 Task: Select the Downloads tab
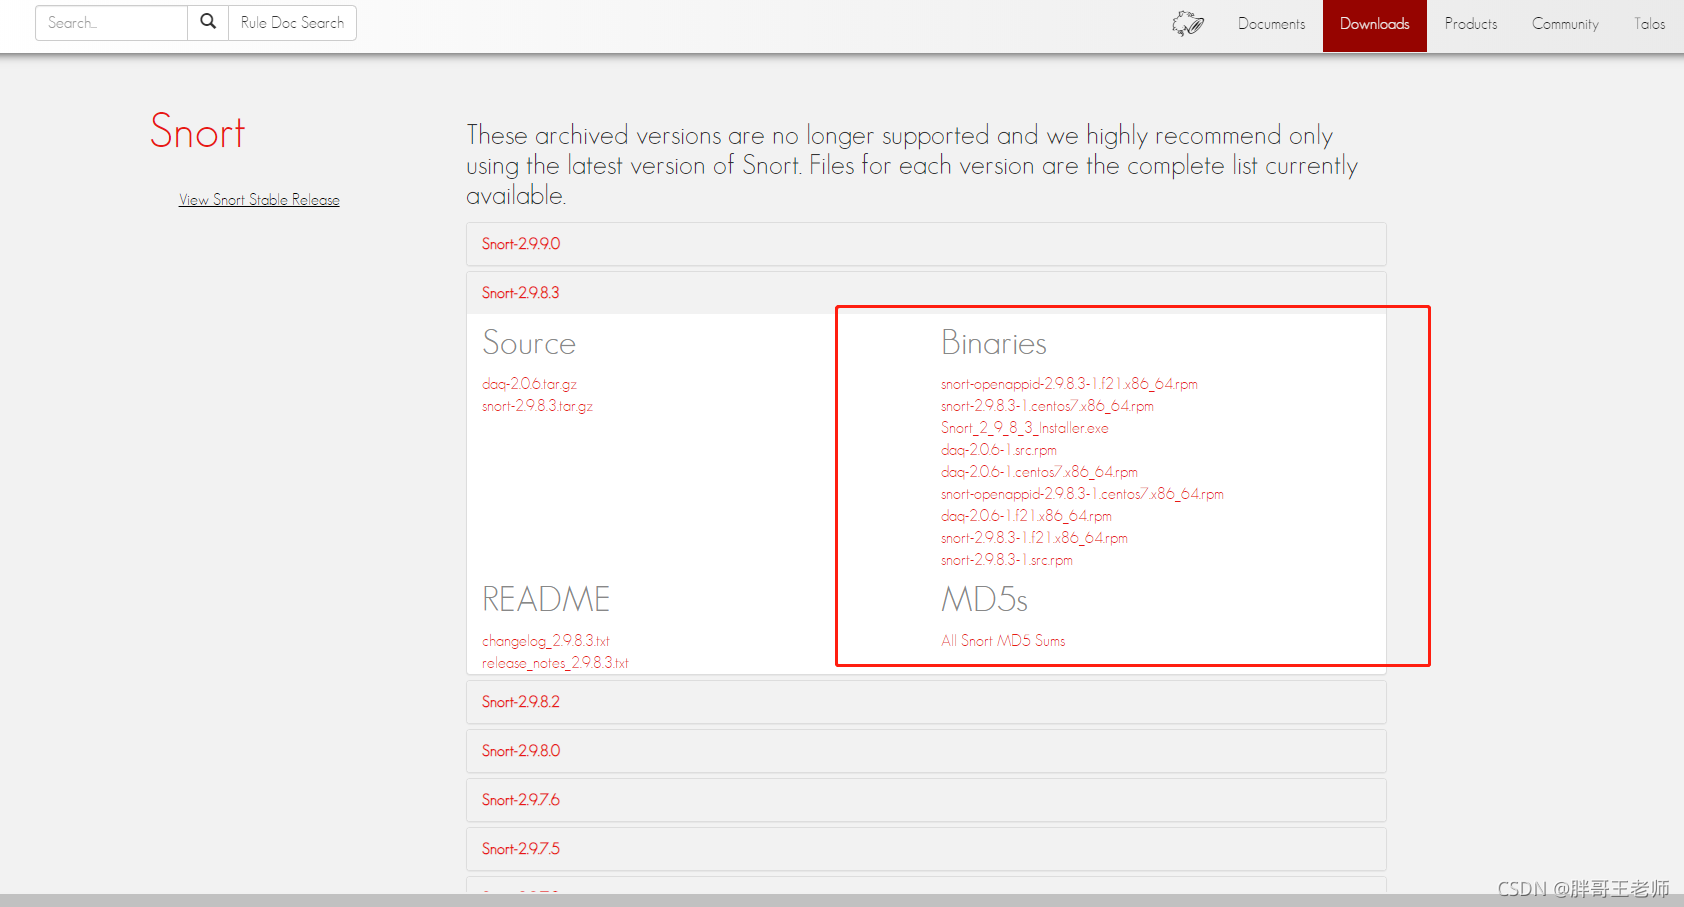point(1374,24)
